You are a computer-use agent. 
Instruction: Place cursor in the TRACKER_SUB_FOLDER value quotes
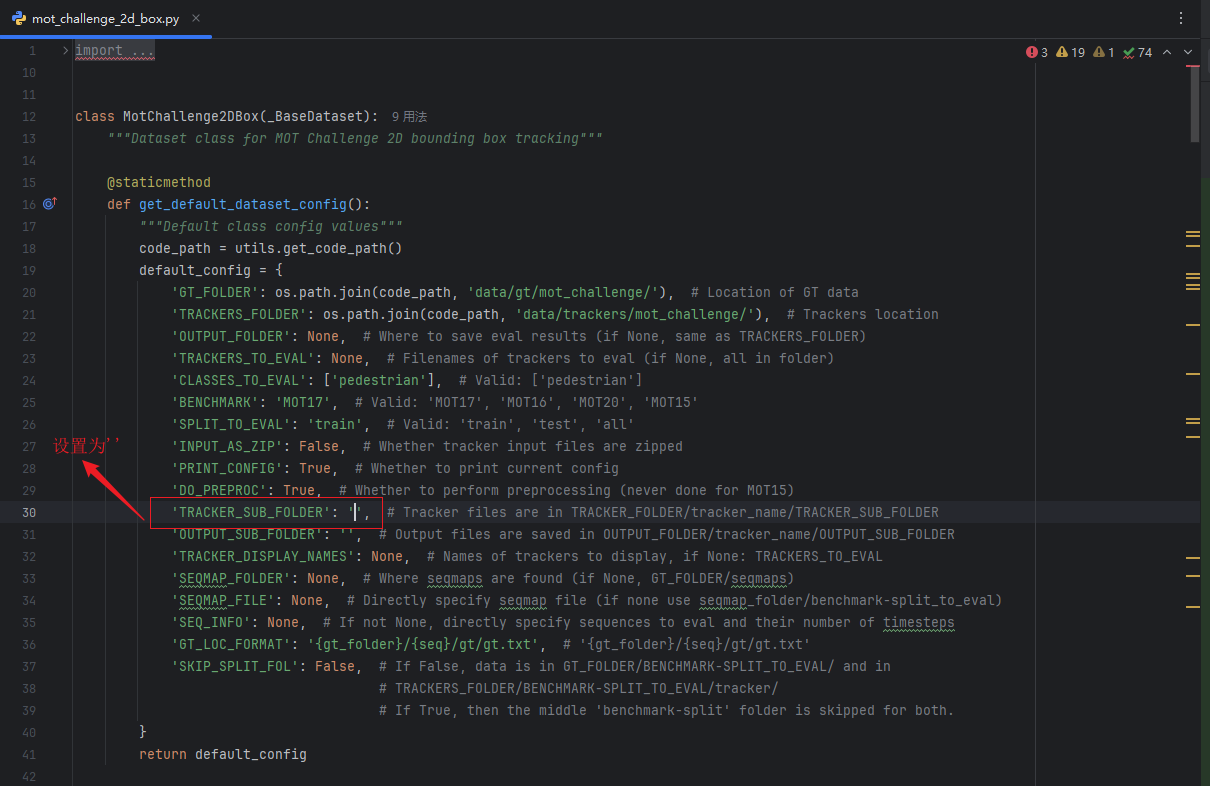[x=355, y=512]
